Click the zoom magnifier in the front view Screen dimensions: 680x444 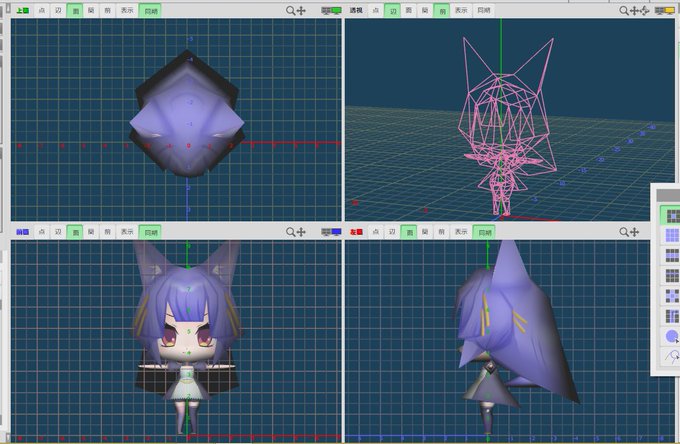(290, 232)
